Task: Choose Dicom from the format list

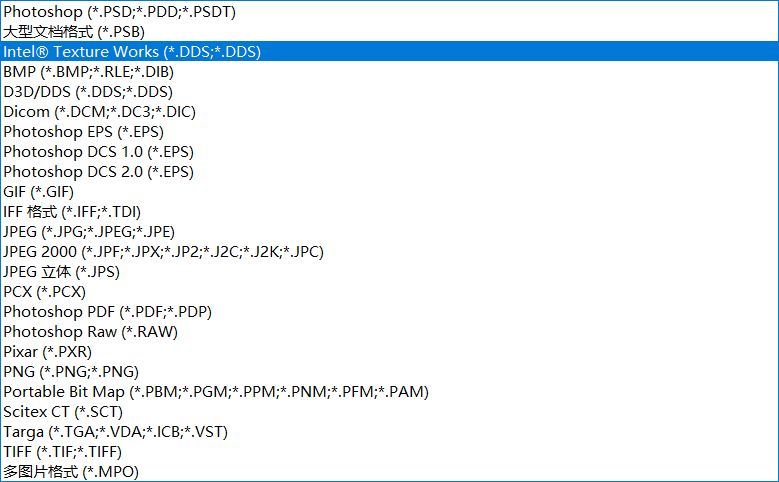Action: pyautogui.click(x=99, y=112)
